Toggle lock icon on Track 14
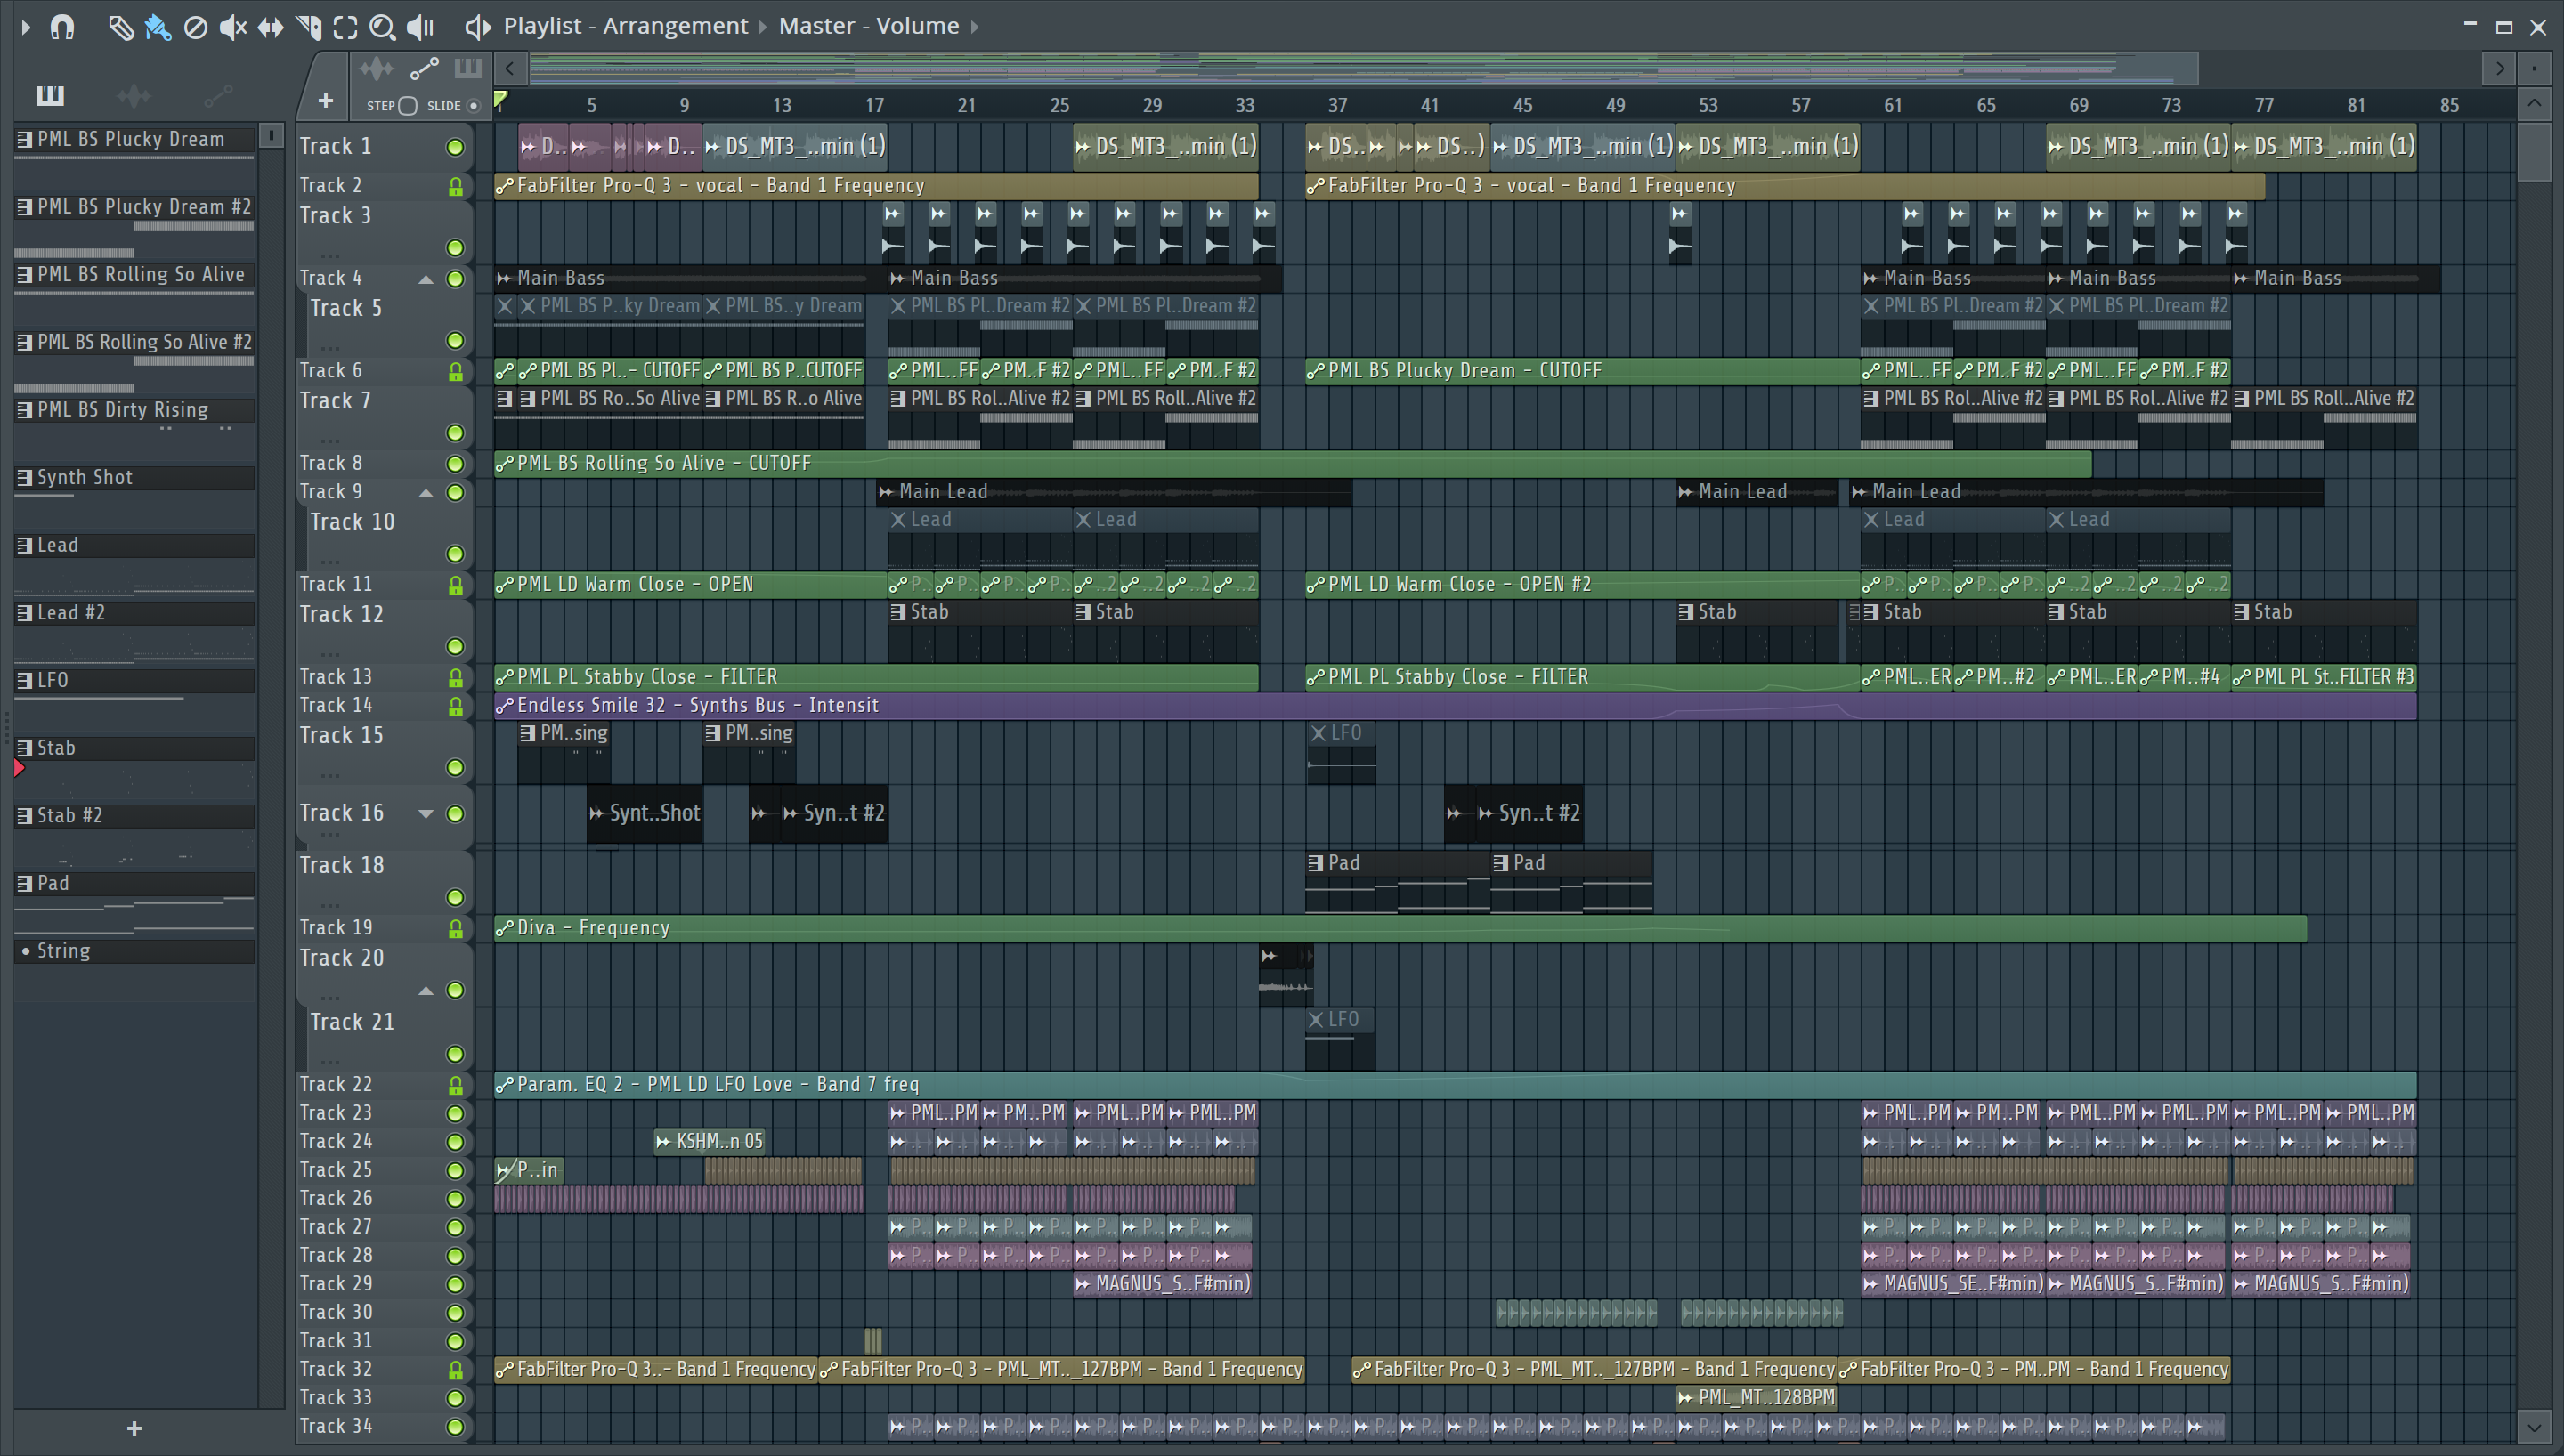This screenshot has height=1456, width=2564. 455,706
